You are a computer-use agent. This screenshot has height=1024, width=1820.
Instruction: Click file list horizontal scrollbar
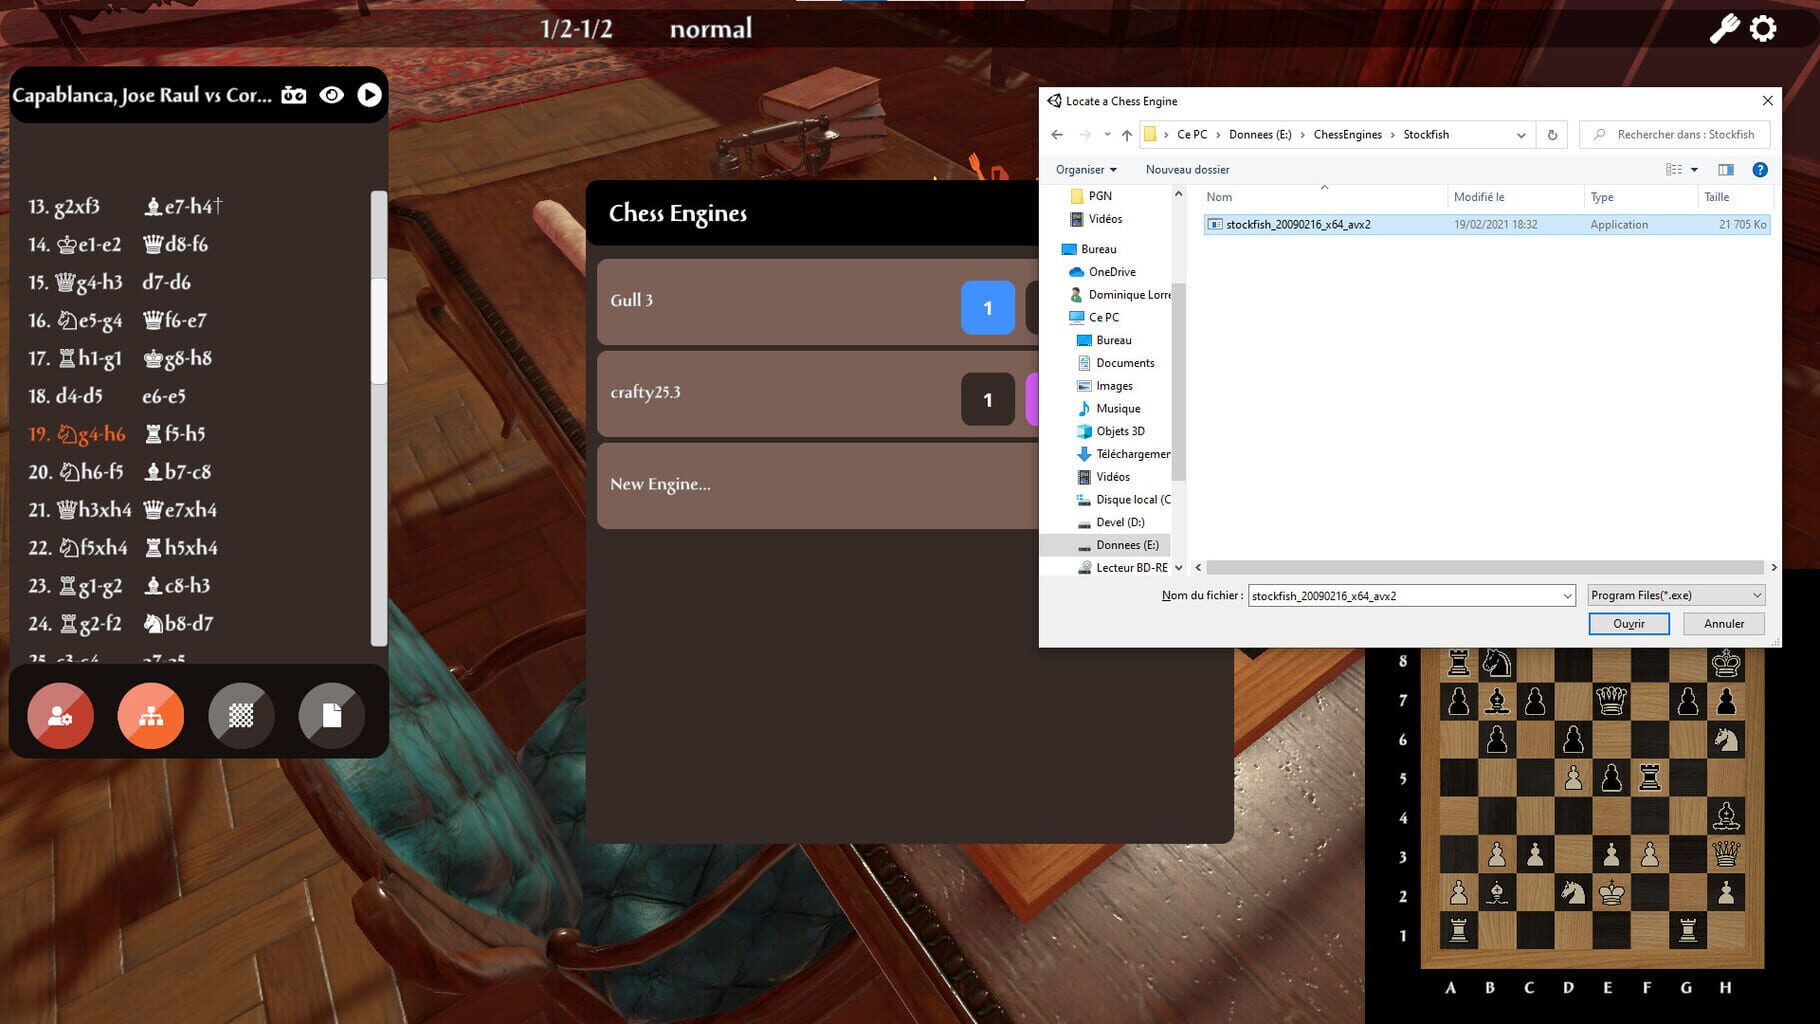click(x=1485, y=568)
